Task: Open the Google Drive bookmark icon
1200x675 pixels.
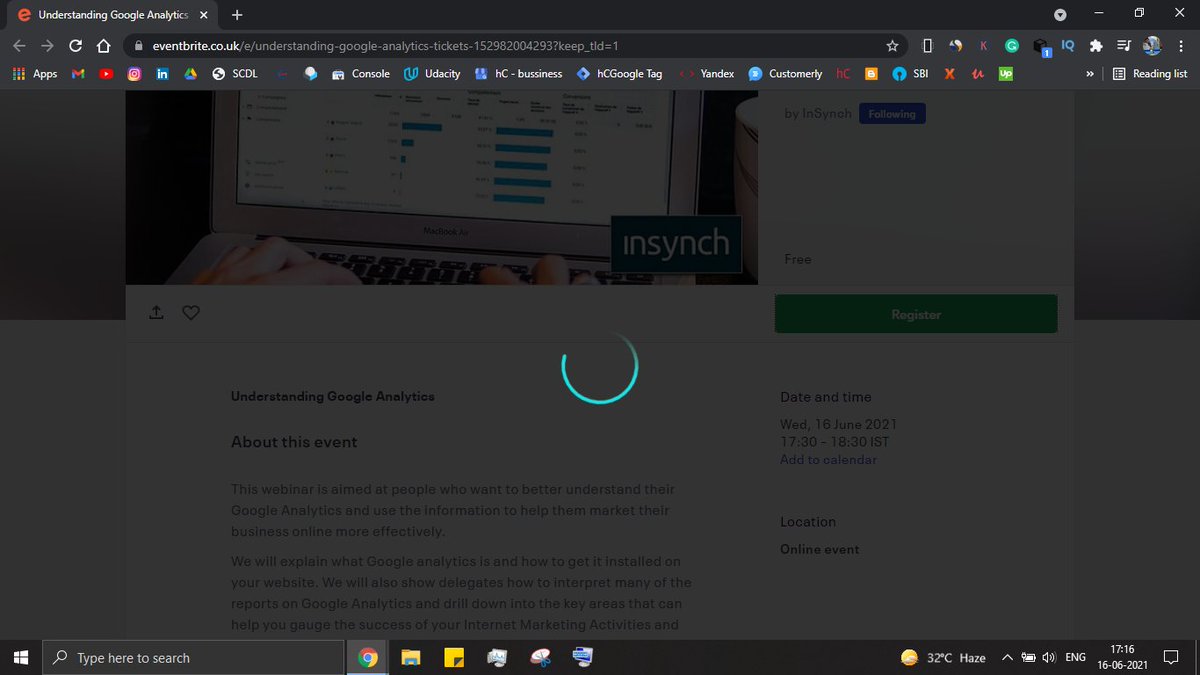Action: coord(190,74)
